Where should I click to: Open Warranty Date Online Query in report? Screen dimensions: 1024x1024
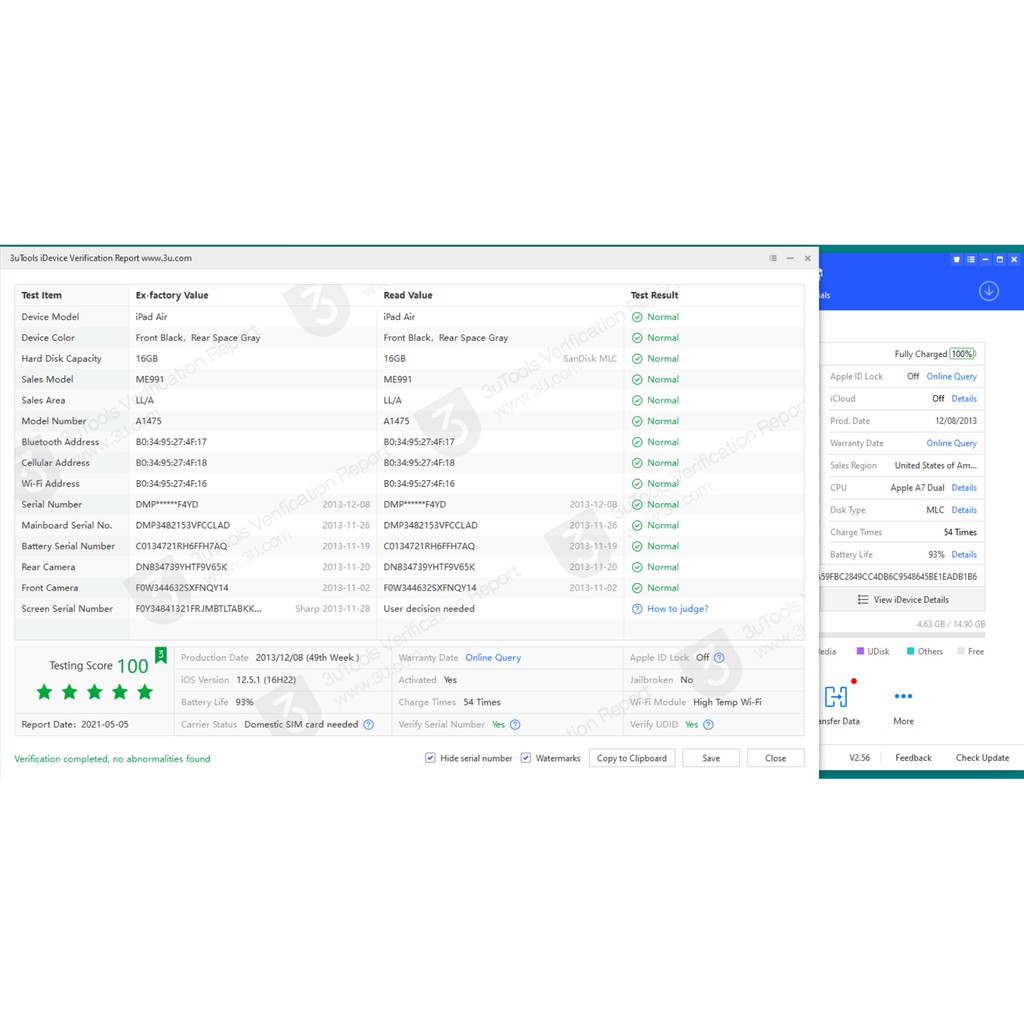coord(493,658)
